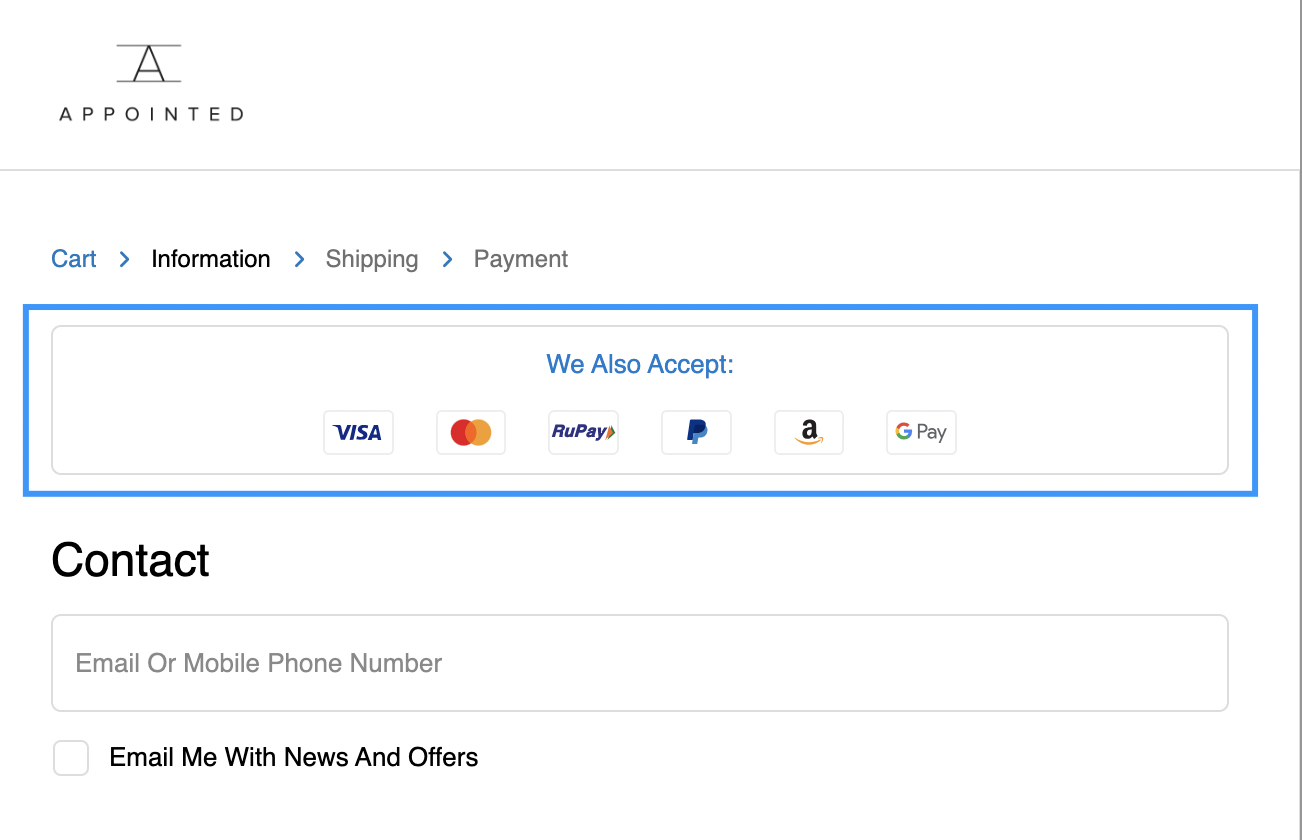Click the "Email Me With News And Offers" label
This screenshot has width=1302, height=840.
coord(293,758)
